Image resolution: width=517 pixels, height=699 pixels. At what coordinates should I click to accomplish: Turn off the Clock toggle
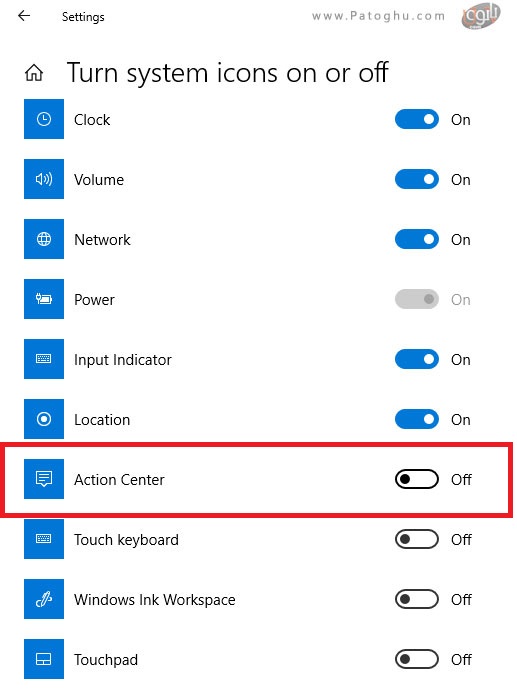[417, 119]
